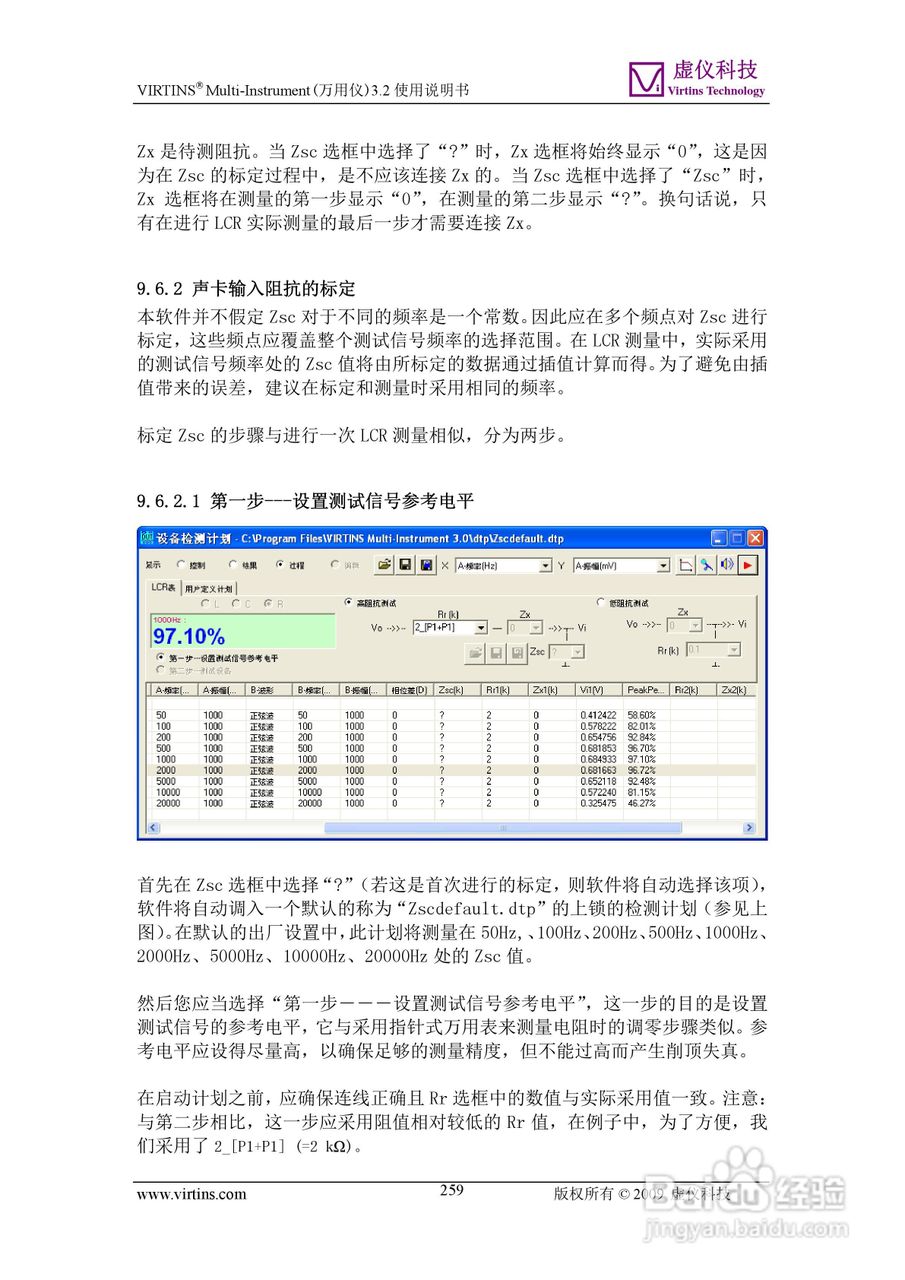Viewport: 905px width, 1280px height.
Task: Click the setup wrench icon
Action: pyautogui.click(x=706, y=565)
